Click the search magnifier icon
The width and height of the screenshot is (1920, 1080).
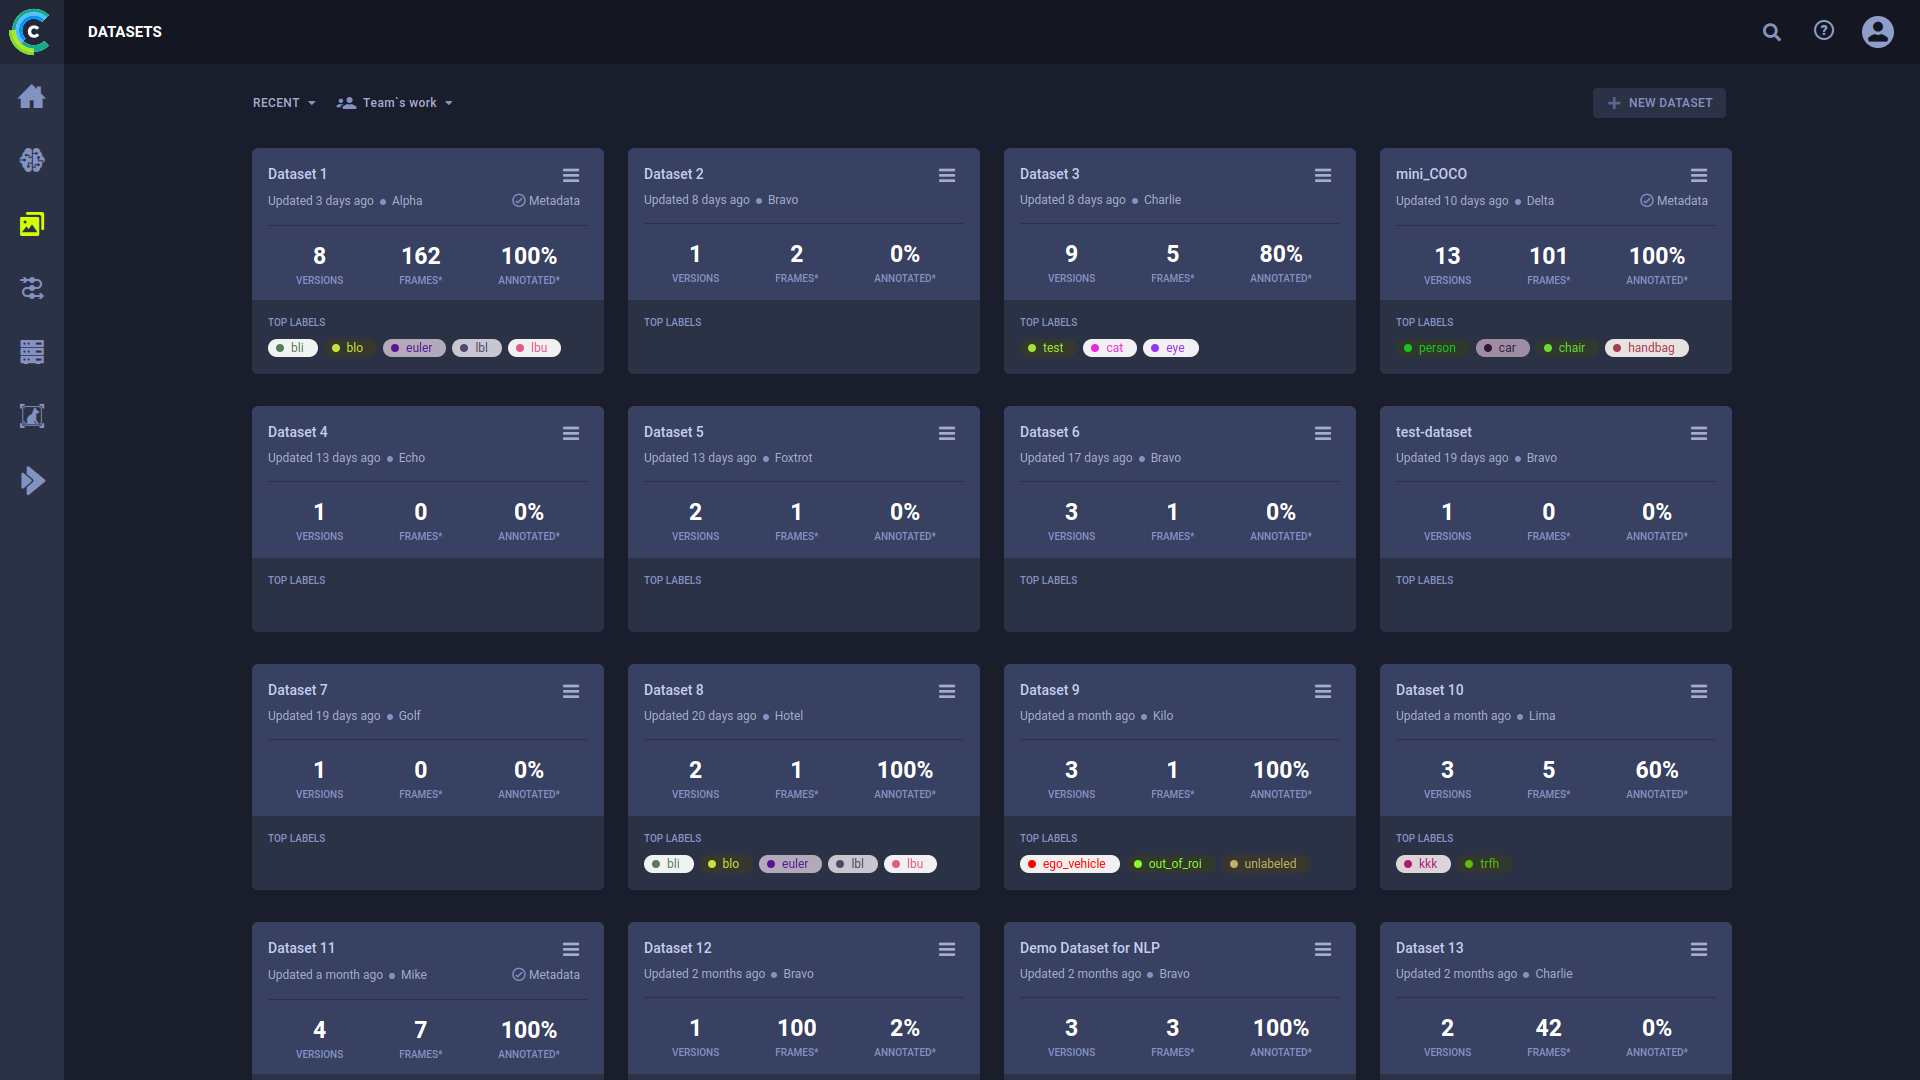point(1771,32)
